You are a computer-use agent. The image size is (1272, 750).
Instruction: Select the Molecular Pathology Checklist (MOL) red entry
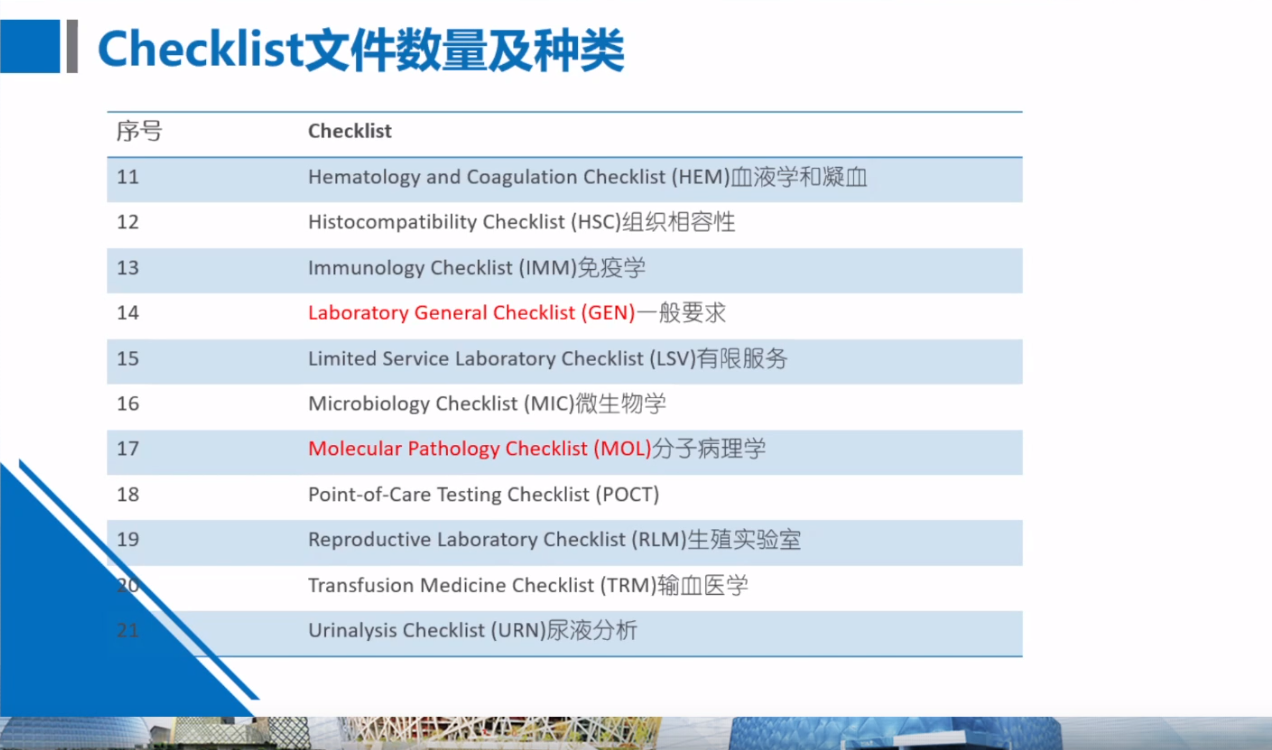point(478,449)
